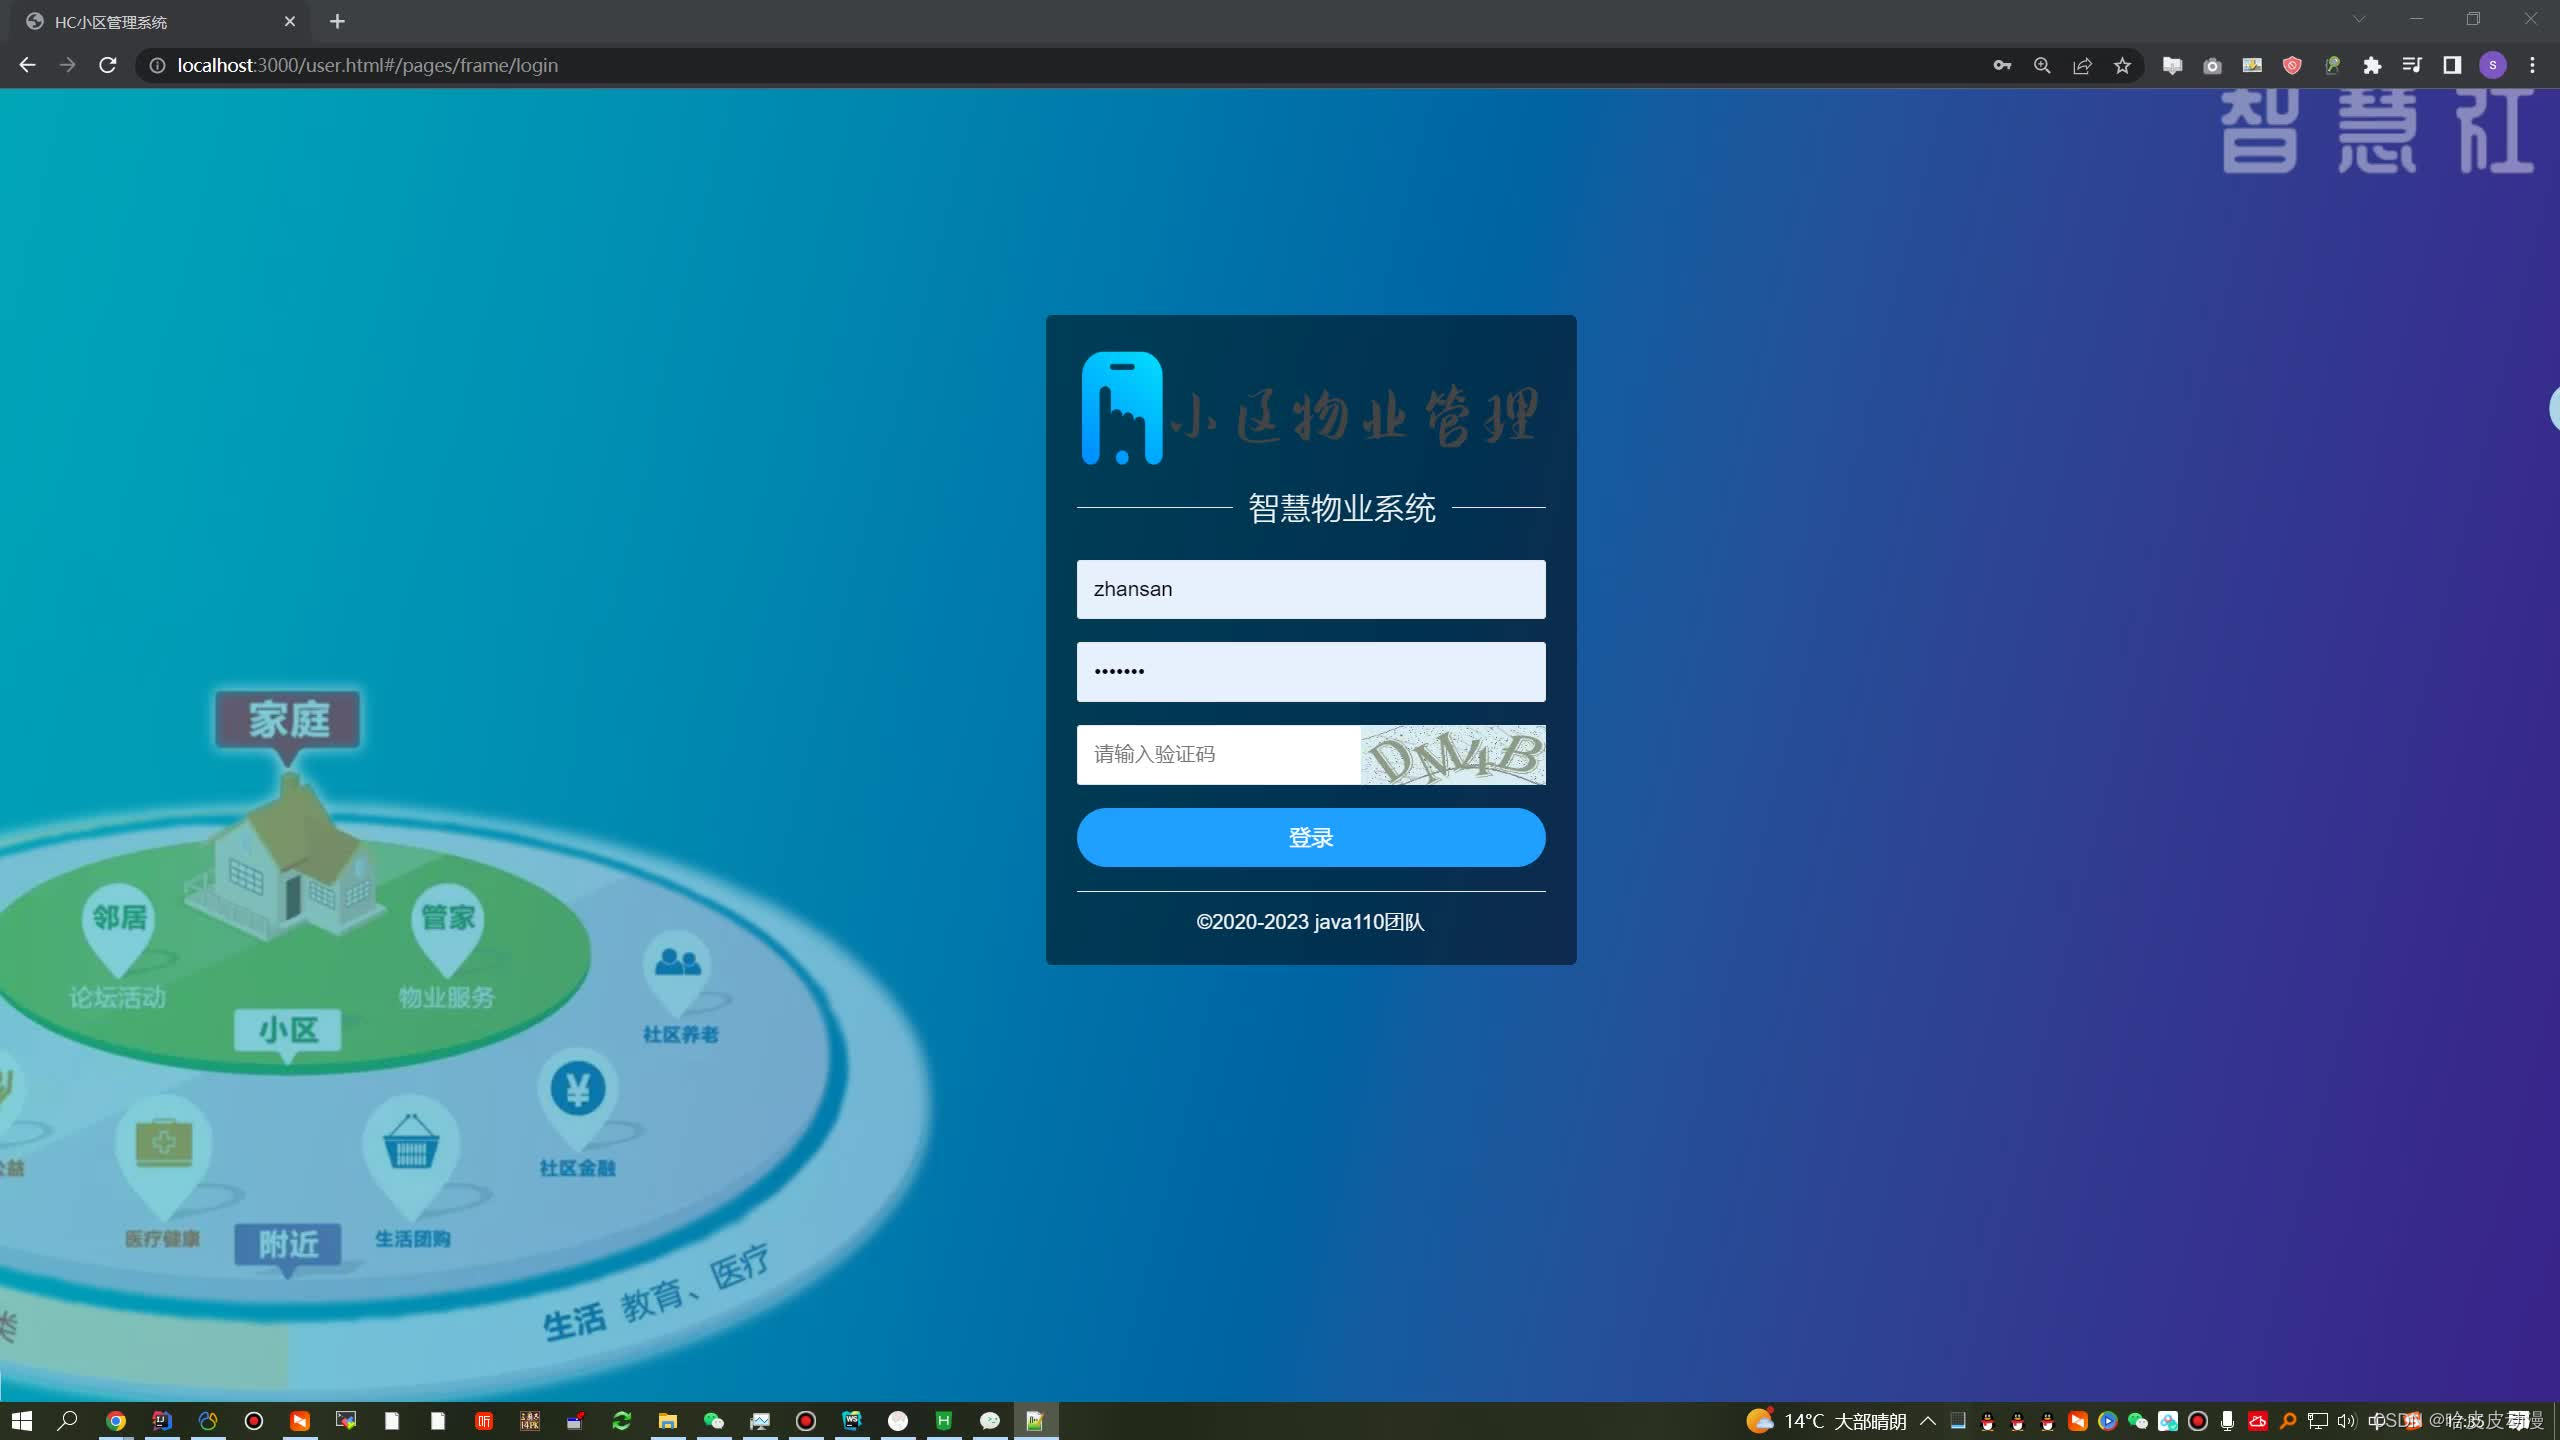Click the red shield ad-blocker extension
Screen dimensions: 2560x1440
pos(2292,66)
